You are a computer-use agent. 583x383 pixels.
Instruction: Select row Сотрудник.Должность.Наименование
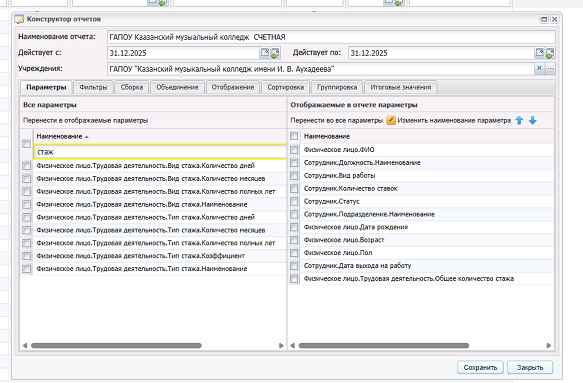(421, 162)
